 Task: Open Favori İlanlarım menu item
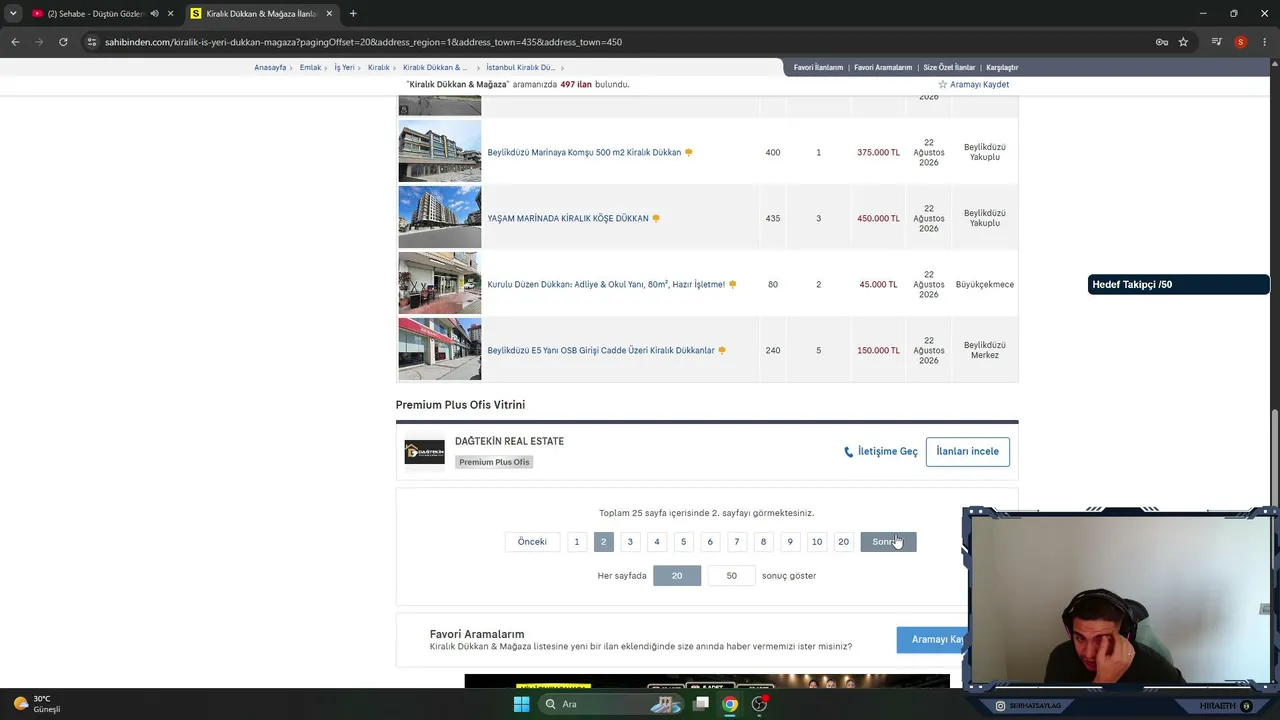pos(818,67)
